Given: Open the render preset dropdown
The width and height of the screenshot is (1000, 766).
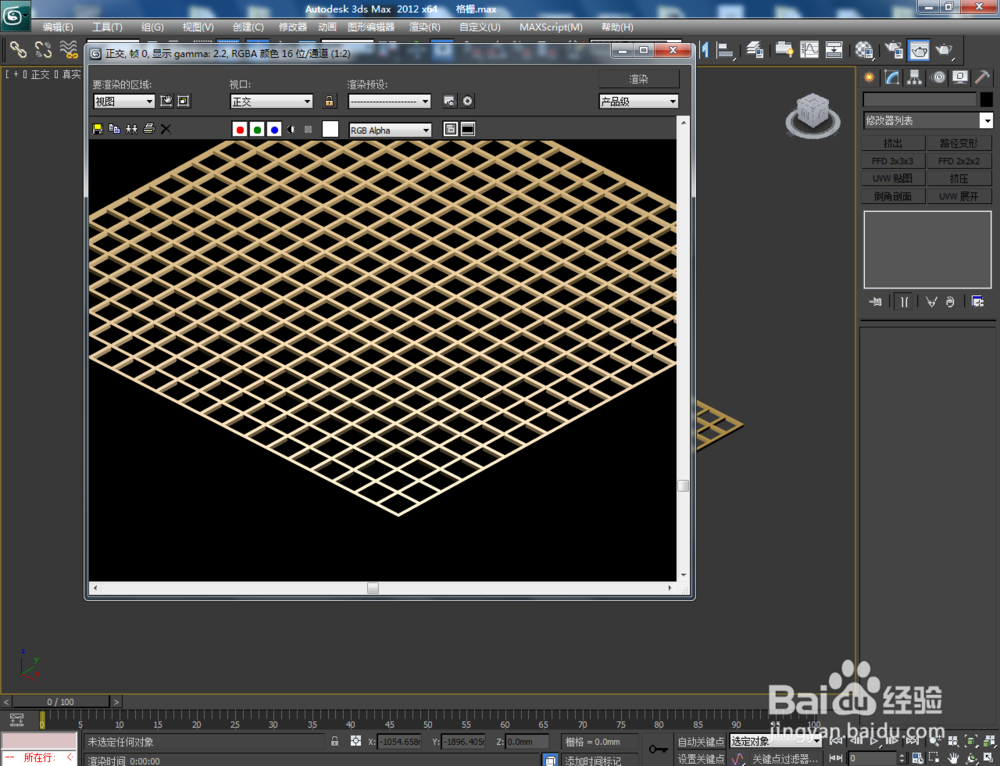Looking at the screenshot, I should click(389, 101).
